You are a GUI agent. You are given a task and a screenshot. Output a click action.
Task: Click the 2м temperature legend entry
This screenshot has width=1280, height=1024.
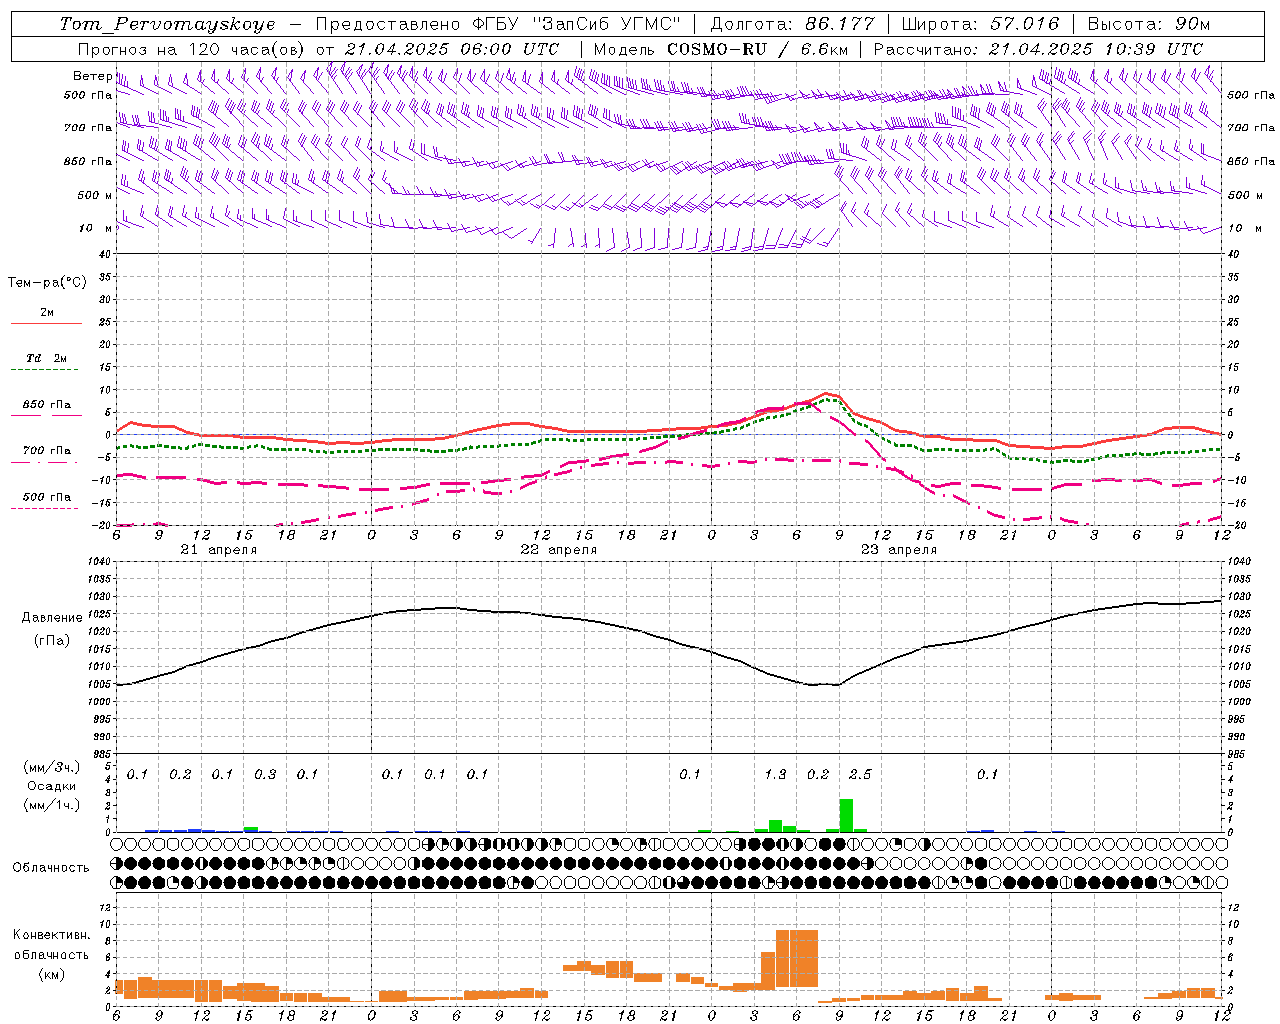[x=47, y=313]
